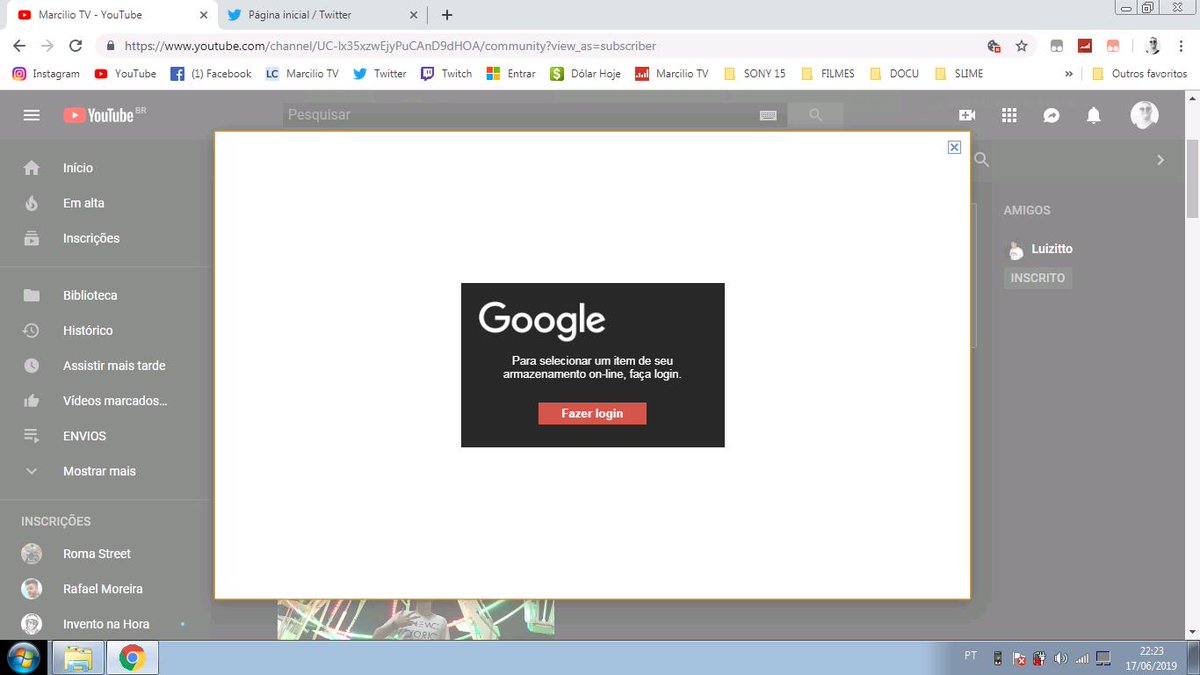The image size is (1200, 675).
Task: Click the INSCRITO button under Luizitto
Action: 1038,278
